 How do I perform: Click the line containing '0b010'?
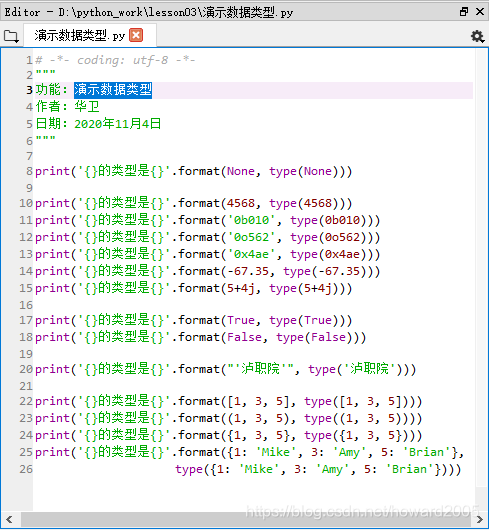click(207, 220)
